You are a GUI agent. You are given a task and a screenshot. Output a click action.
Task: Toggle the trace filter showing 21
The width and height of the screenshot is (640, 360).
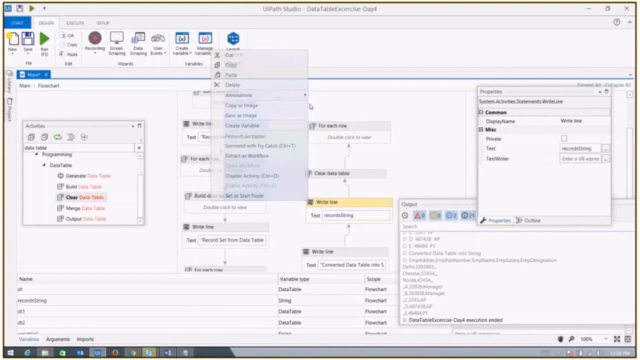468,216
